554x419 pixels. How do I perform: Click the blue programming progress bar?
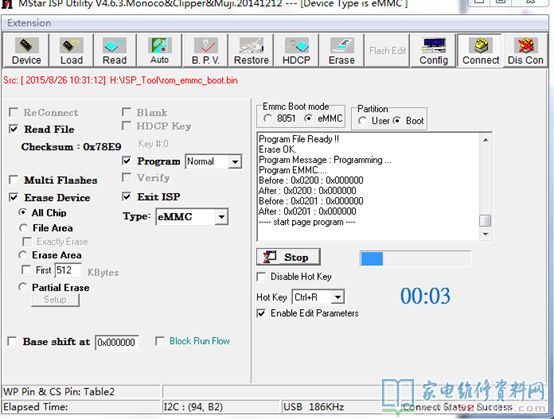point(415,258)
